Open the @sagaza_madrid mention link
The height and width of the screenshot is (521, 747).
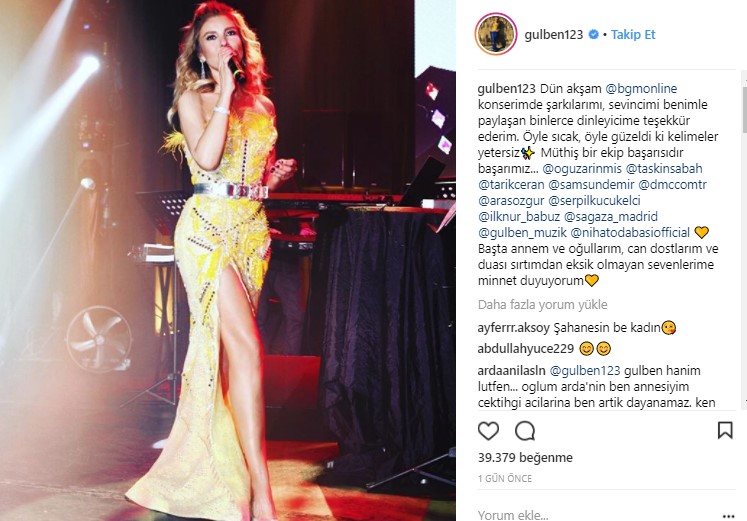[611, 217]
